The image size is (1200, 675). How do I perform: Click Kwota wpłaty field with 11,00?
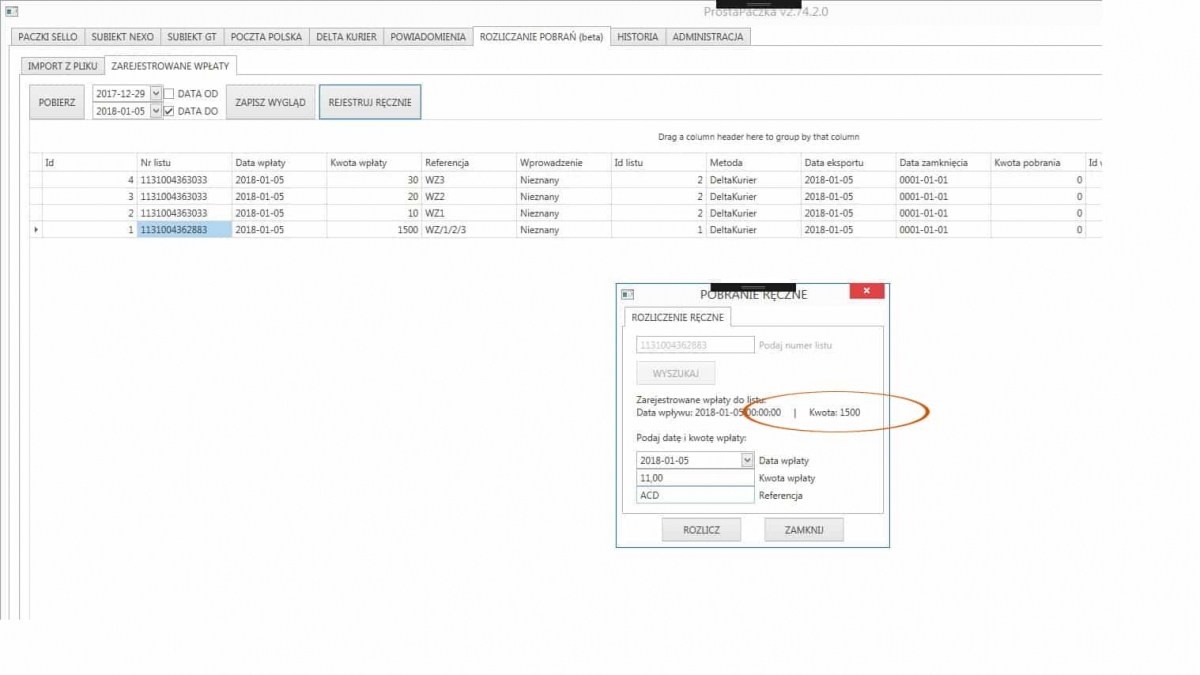tap(695, 478)
